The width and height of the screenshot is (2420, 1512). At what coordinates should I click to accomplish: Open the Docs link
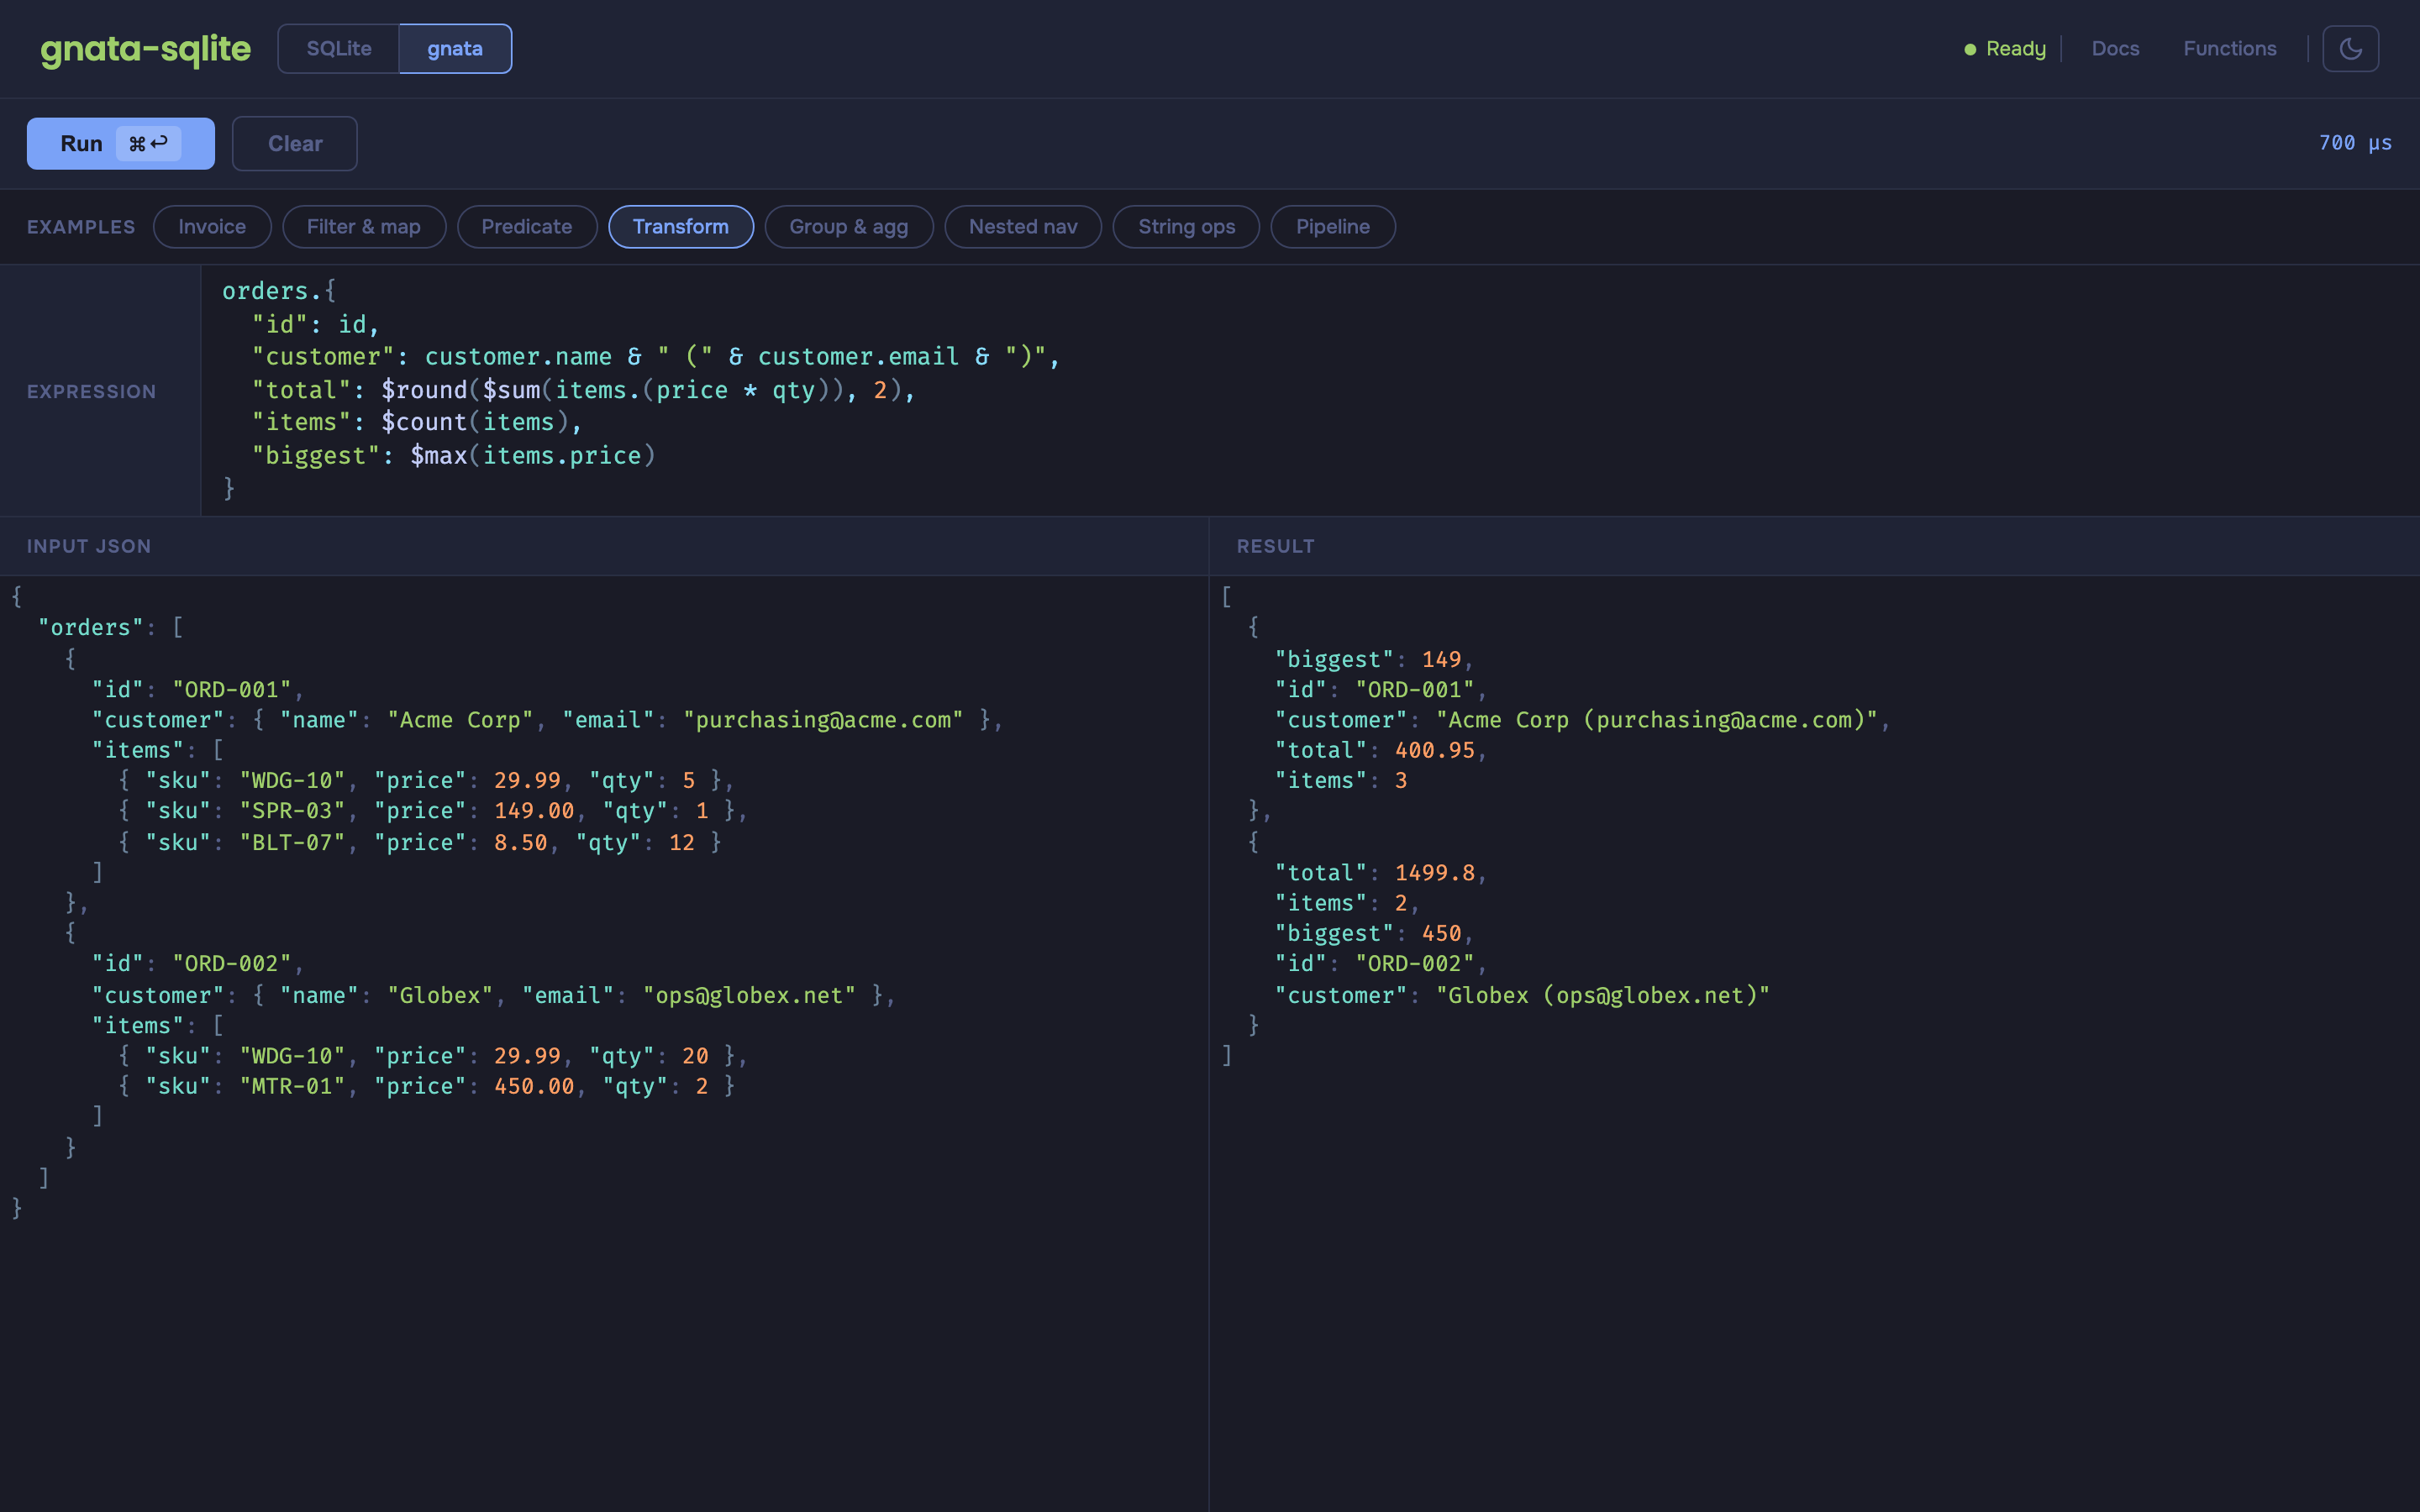[x=2115, y=48]
